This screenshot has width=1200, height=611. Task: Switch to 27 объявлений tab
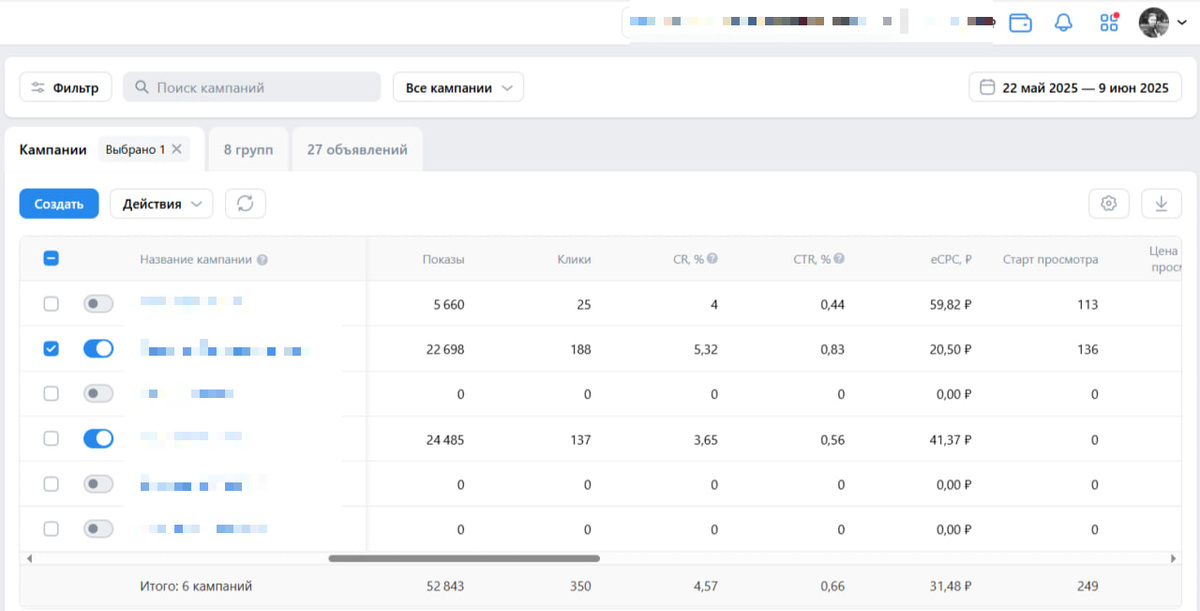tap(357, 149)
